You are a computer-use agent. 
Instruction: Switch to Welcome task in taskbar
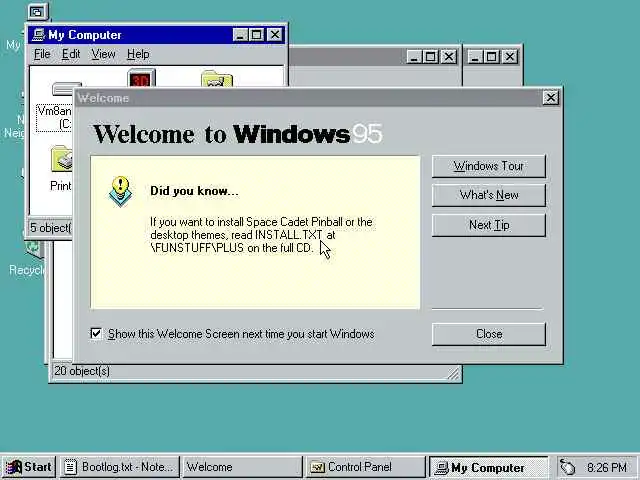[x=242, y=467]
